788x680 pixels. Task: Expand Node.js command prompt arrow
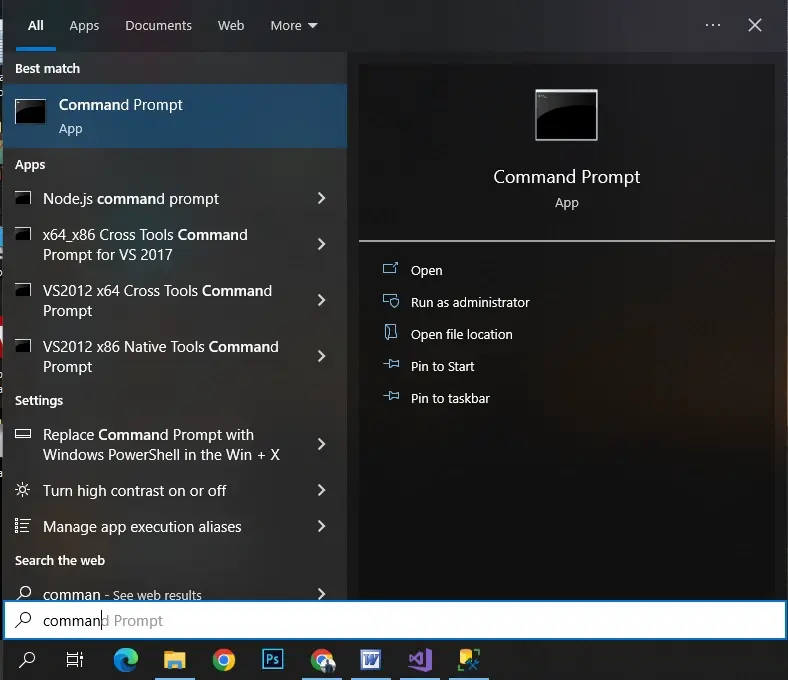pyautogui.click(x=322, y=199)
